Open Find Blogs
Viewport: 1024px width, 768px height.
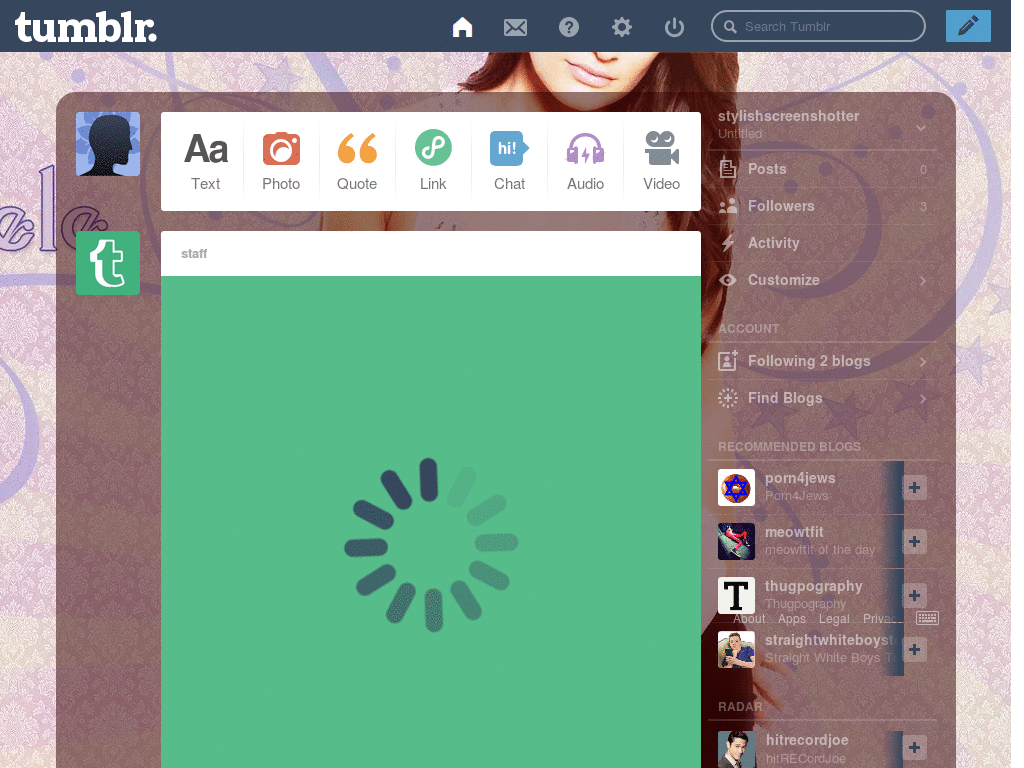click(x=823, y=398)
